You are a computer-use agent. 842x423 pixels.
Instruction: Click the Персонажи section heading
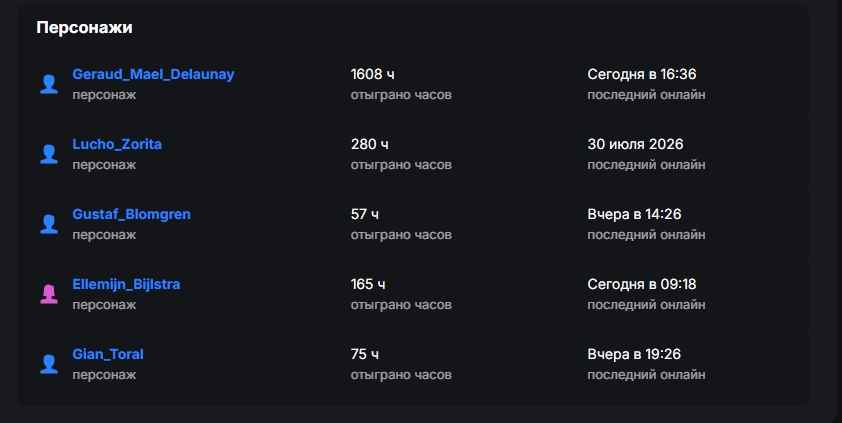point(84,27)
